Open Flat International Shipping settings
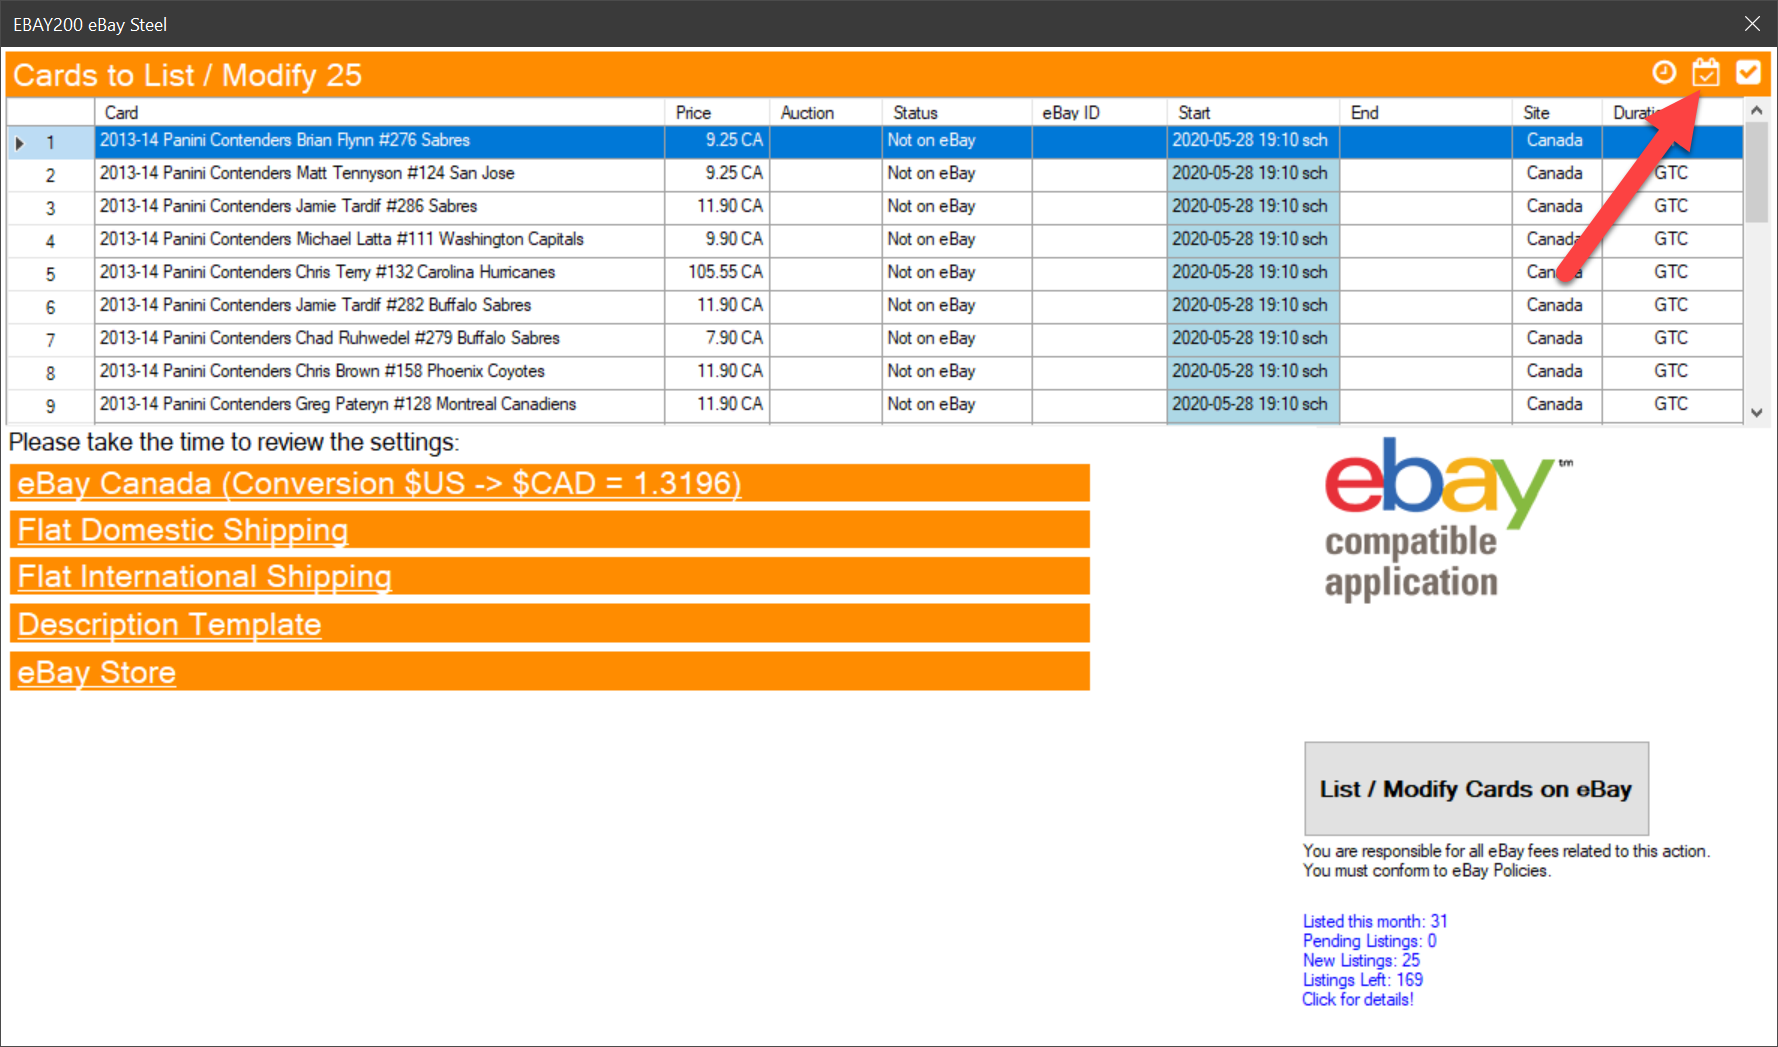The height and width of the screenshot is (1047, 1778). point(204,577)
